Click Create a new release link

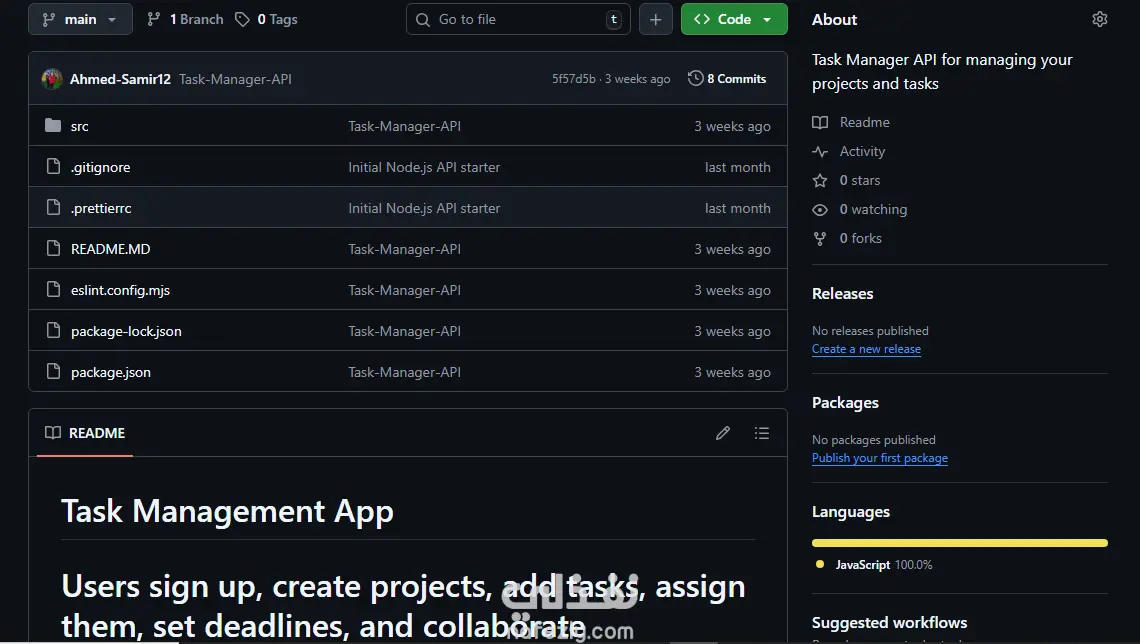866,349
